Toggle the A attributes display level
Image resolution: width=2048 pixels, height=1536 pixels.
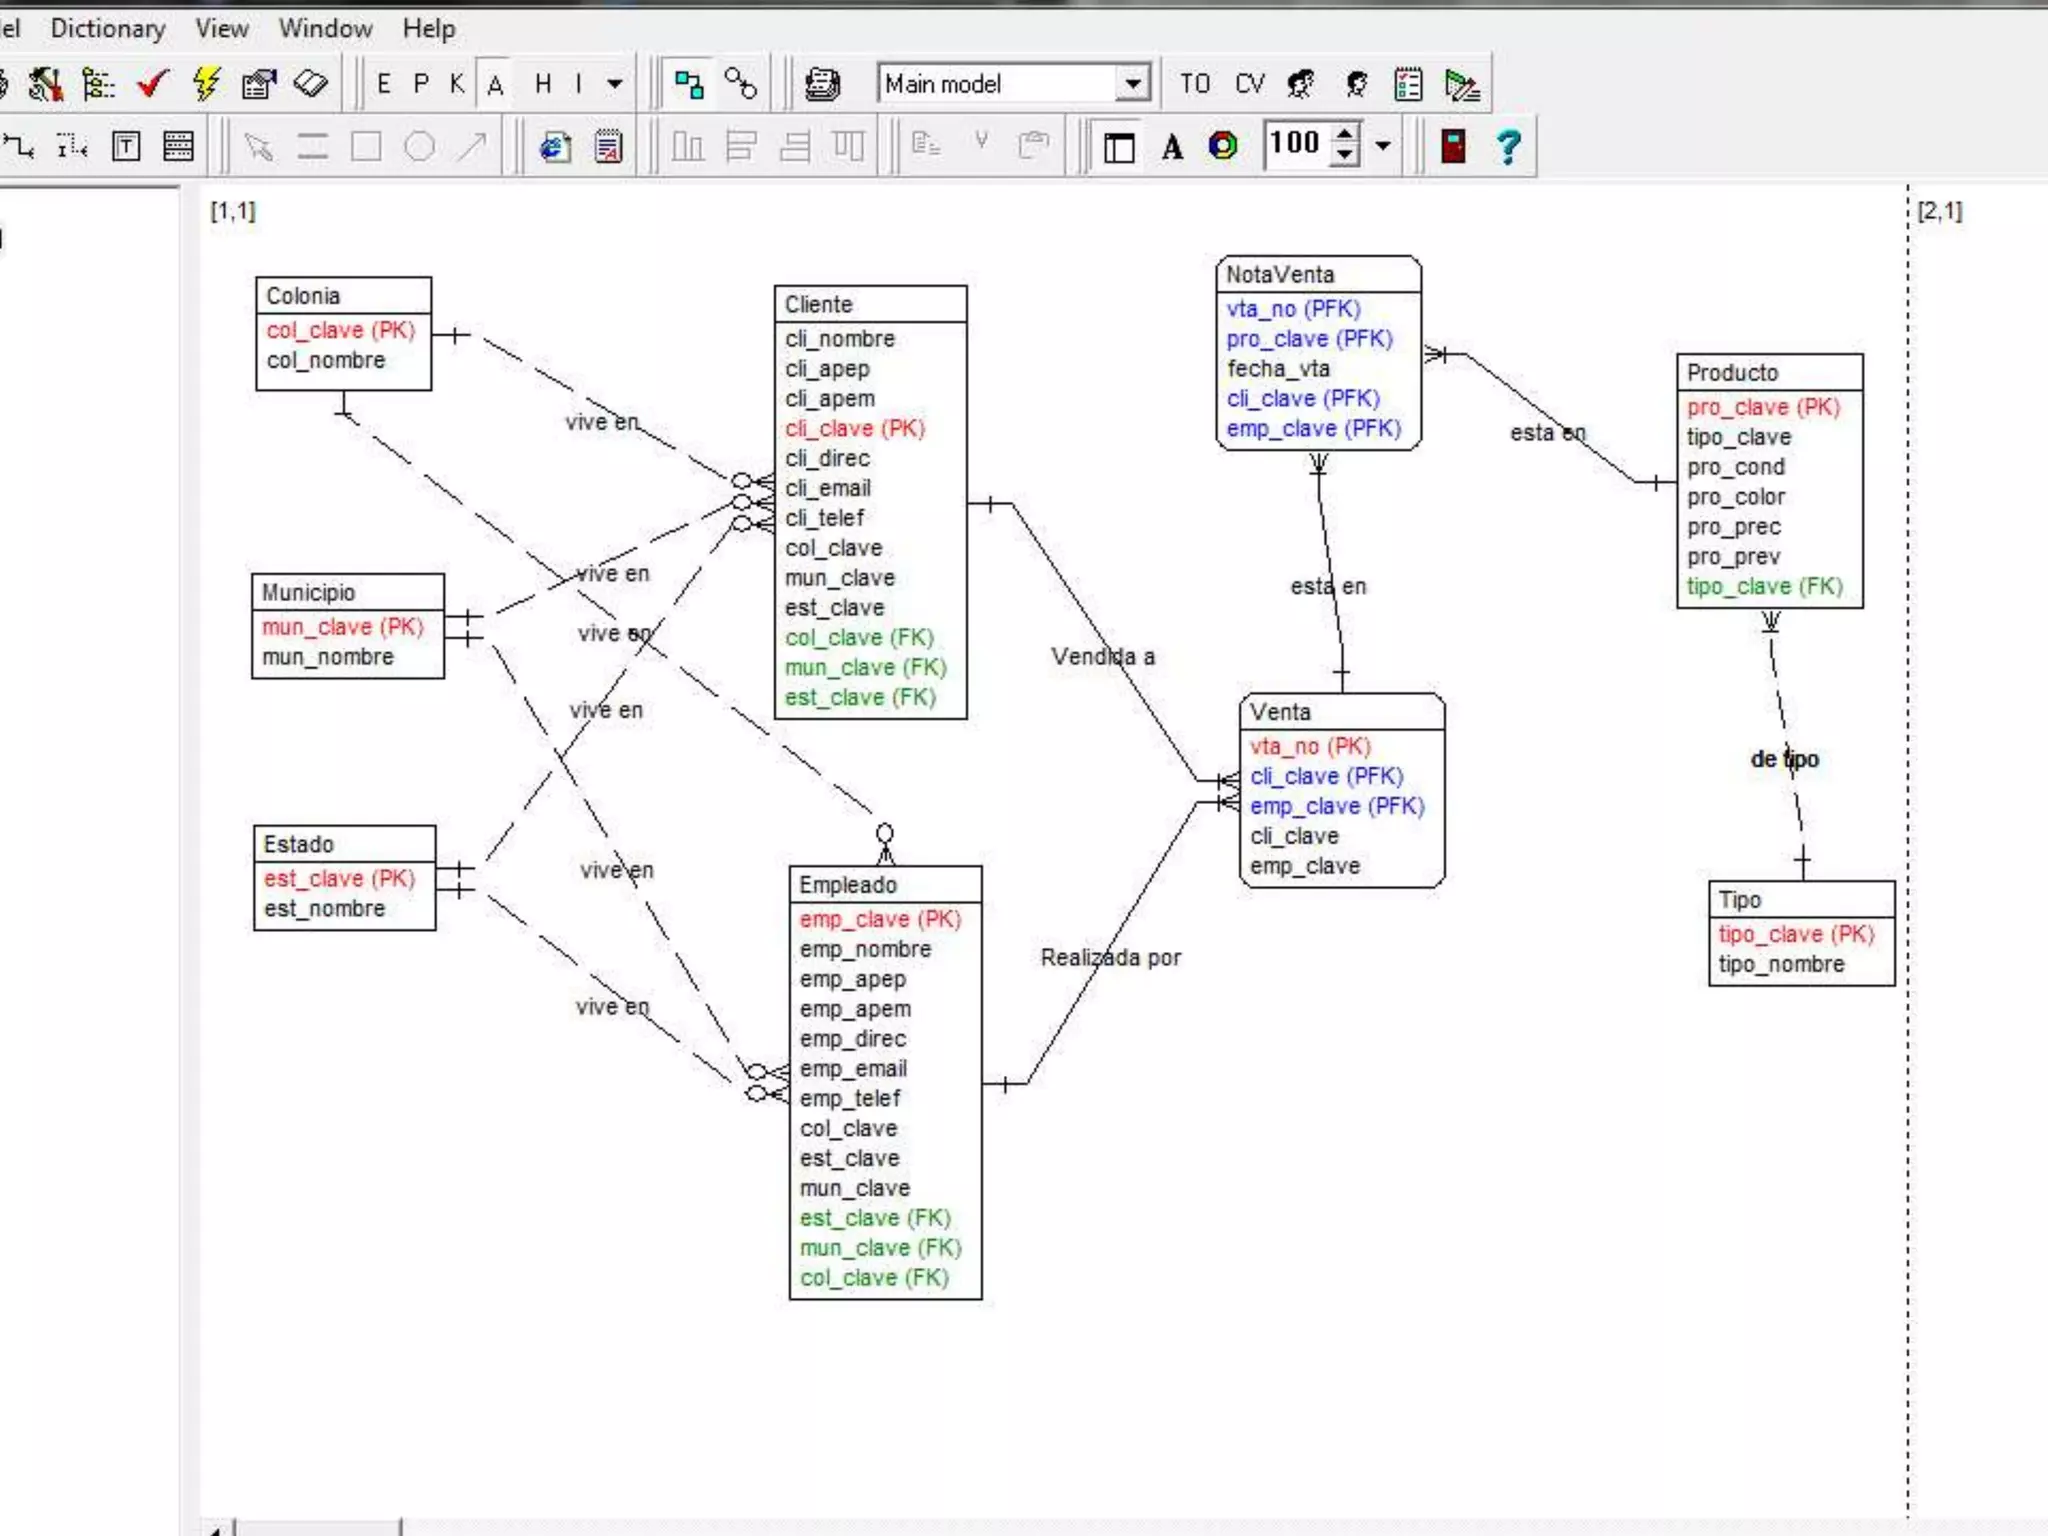tap(495, 84)
